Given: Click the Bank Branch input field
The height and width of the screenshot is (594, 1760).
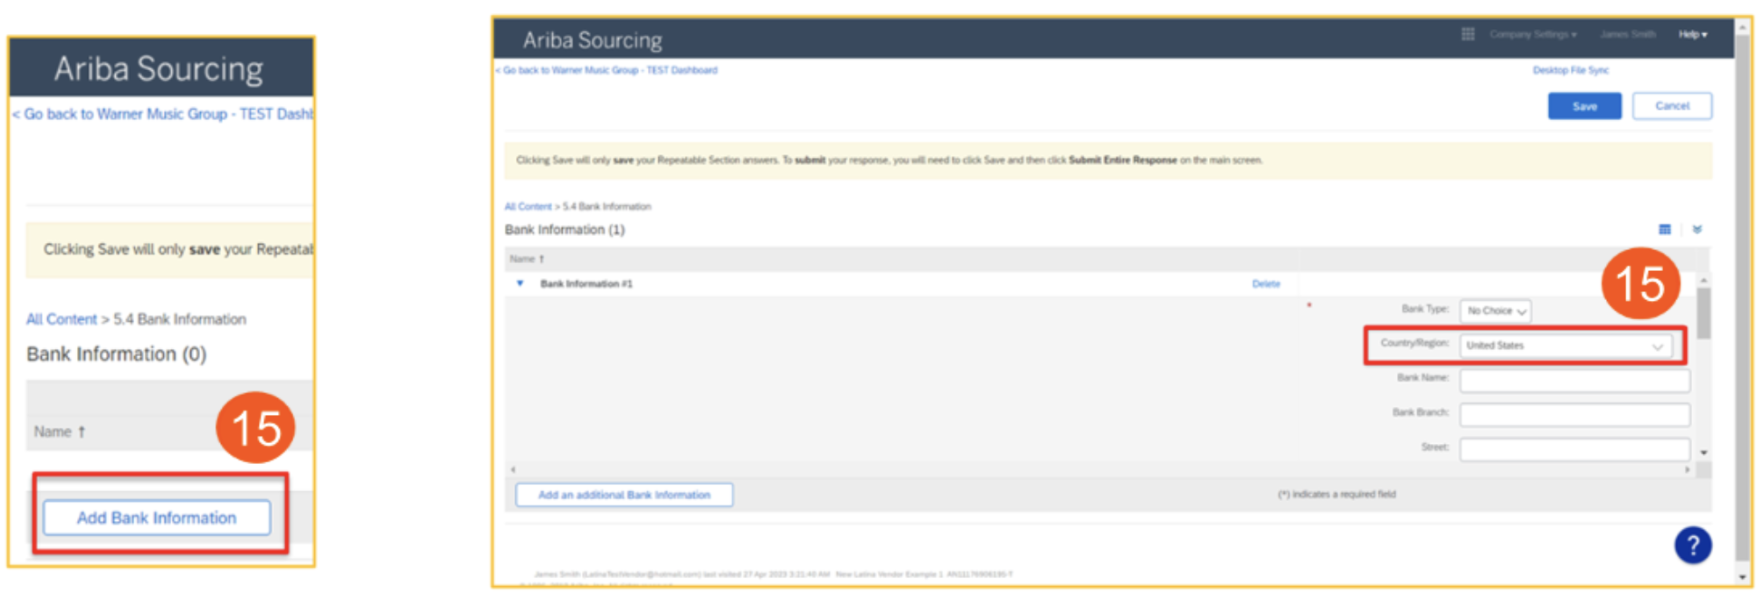Looking at the screenshot, I should click(x=1575, y=414).
